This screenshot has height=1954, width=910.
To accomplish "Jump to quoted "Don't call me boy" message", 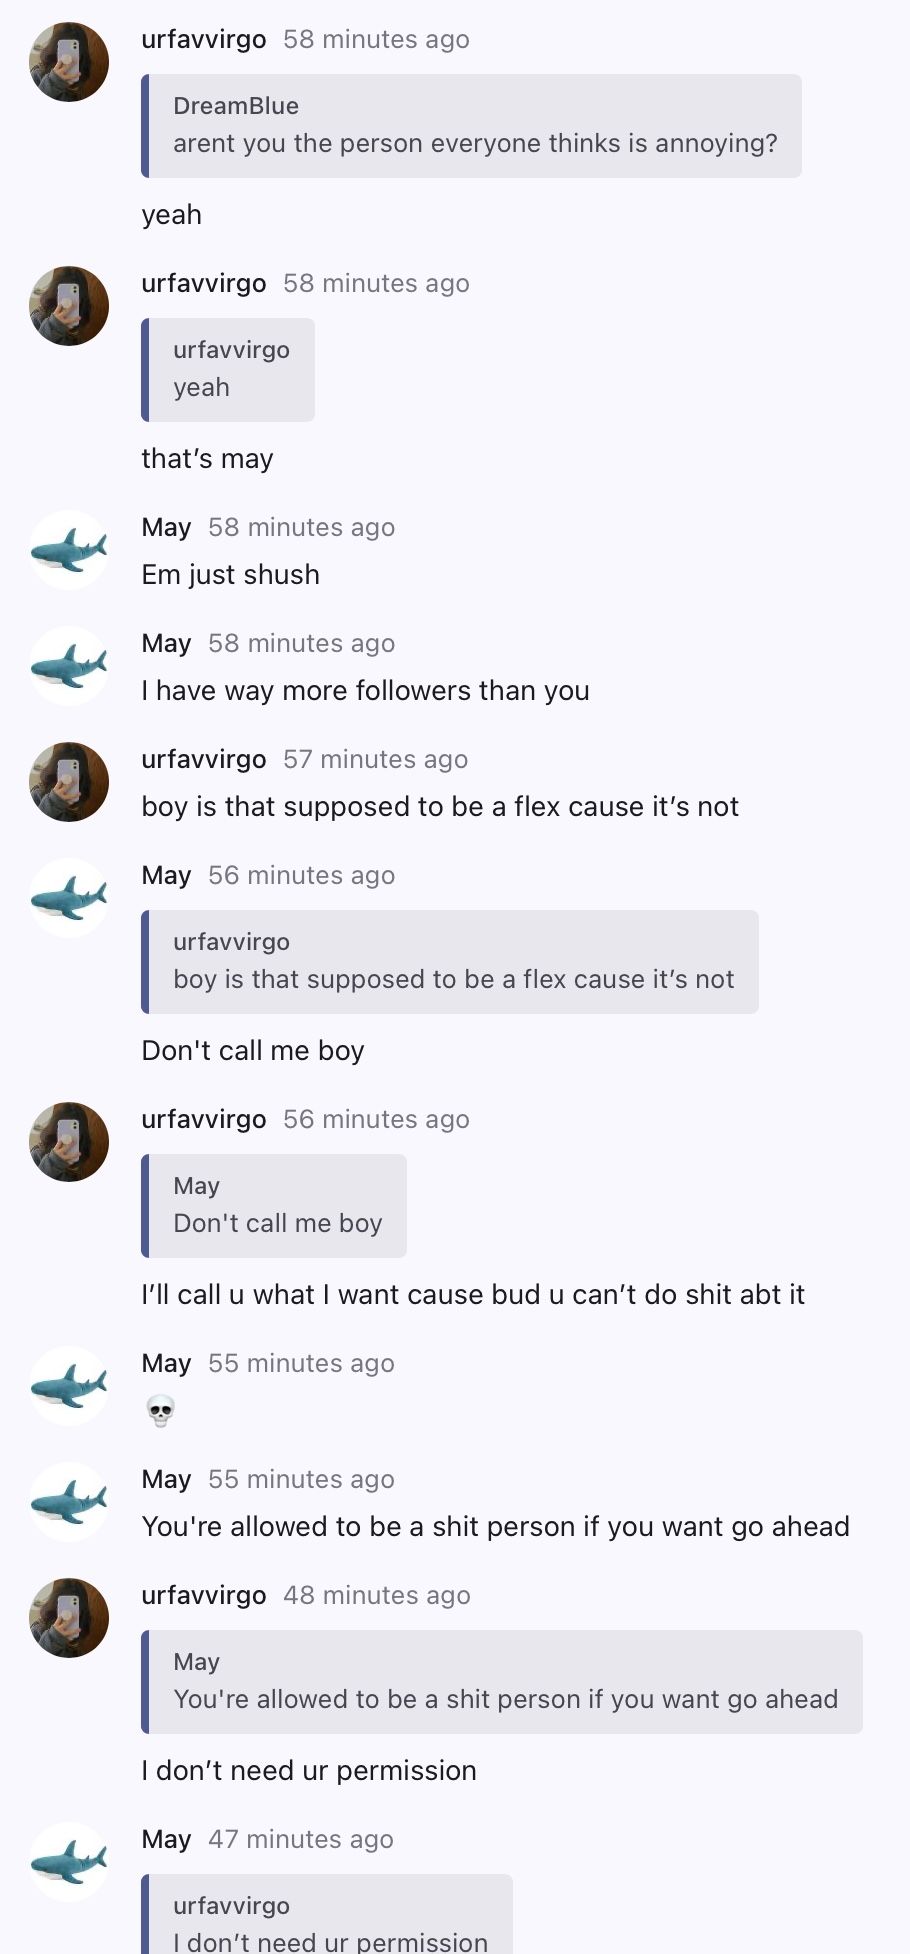I will coord(275,1206).
